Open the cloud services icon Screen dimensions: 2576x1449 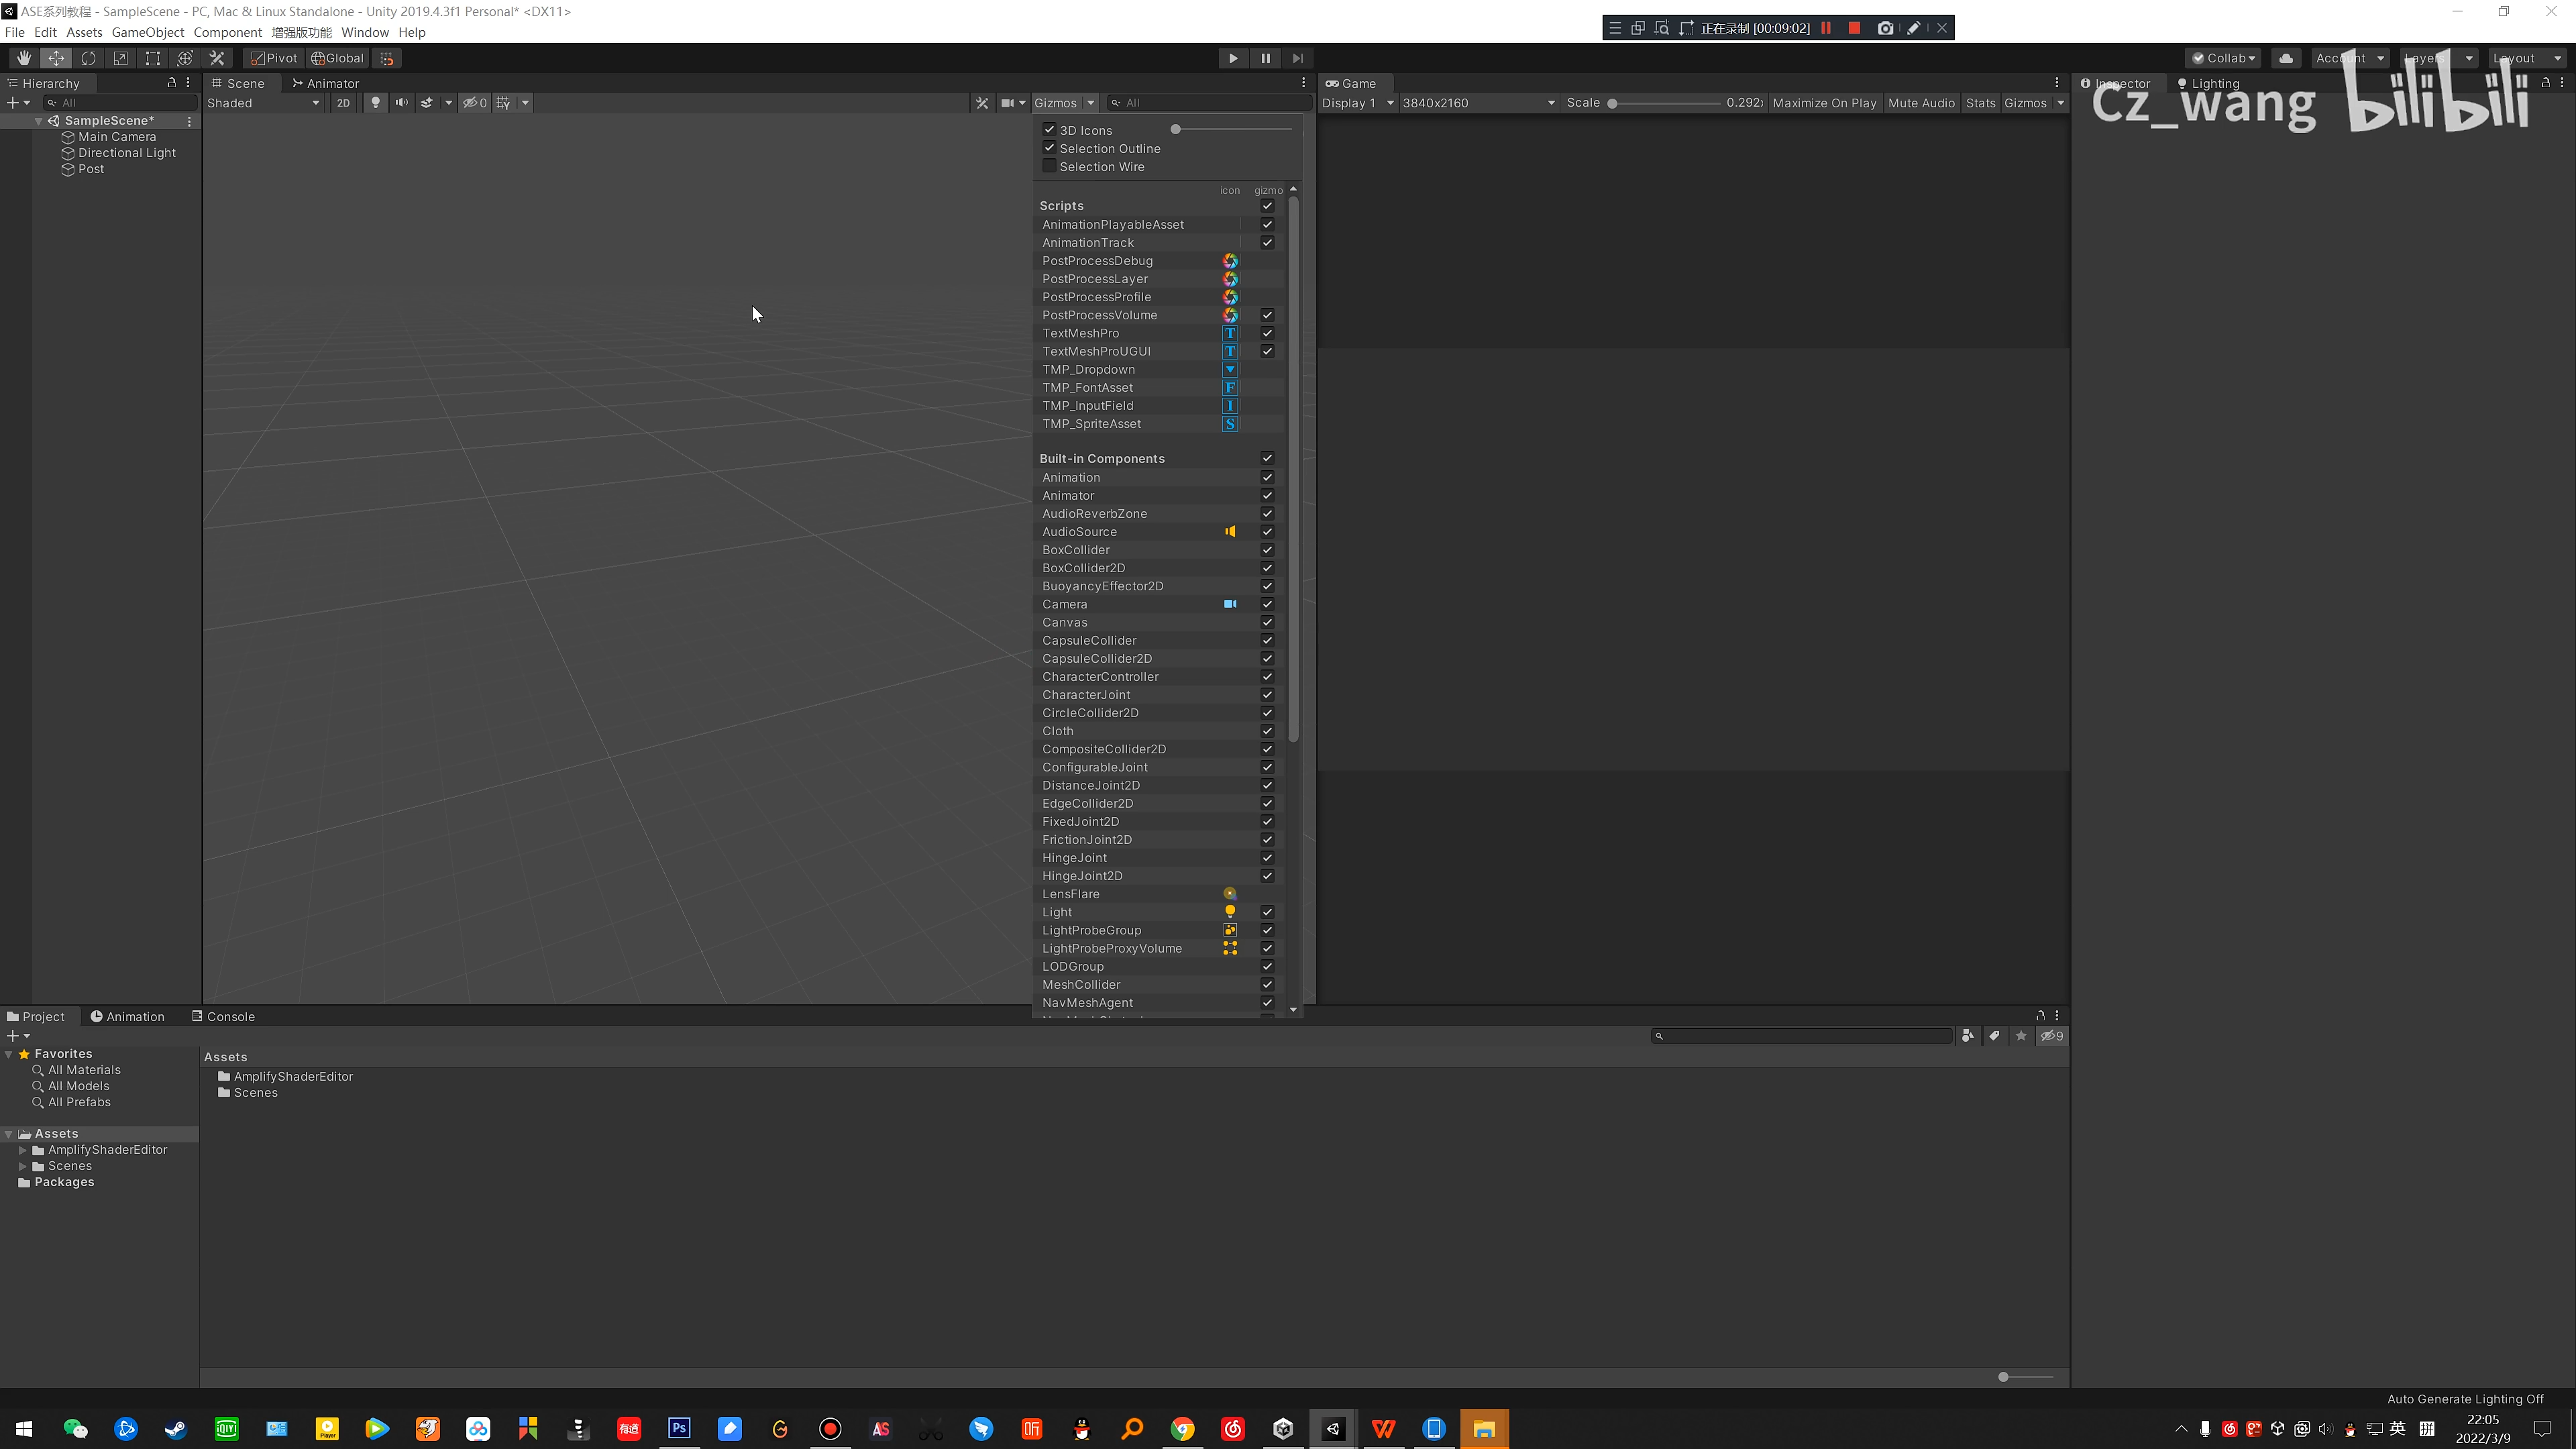[2286, 58]
